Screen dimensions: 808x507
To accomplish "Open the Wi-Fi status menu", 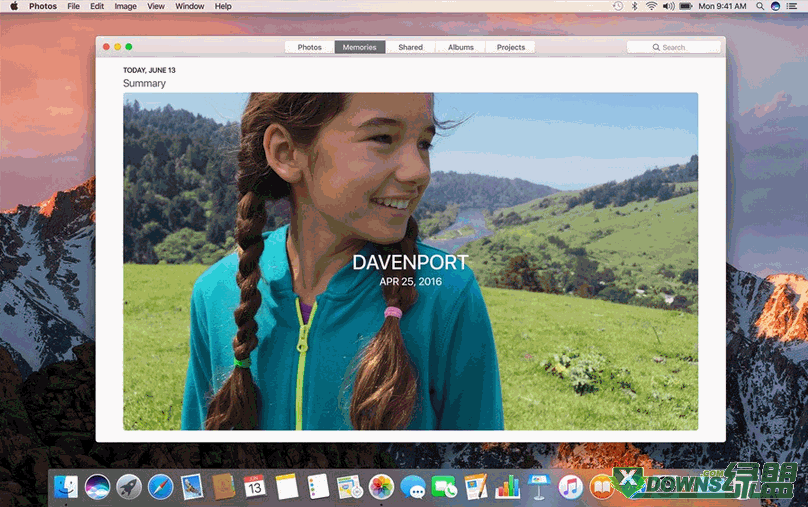I will (x=651, y=6).
